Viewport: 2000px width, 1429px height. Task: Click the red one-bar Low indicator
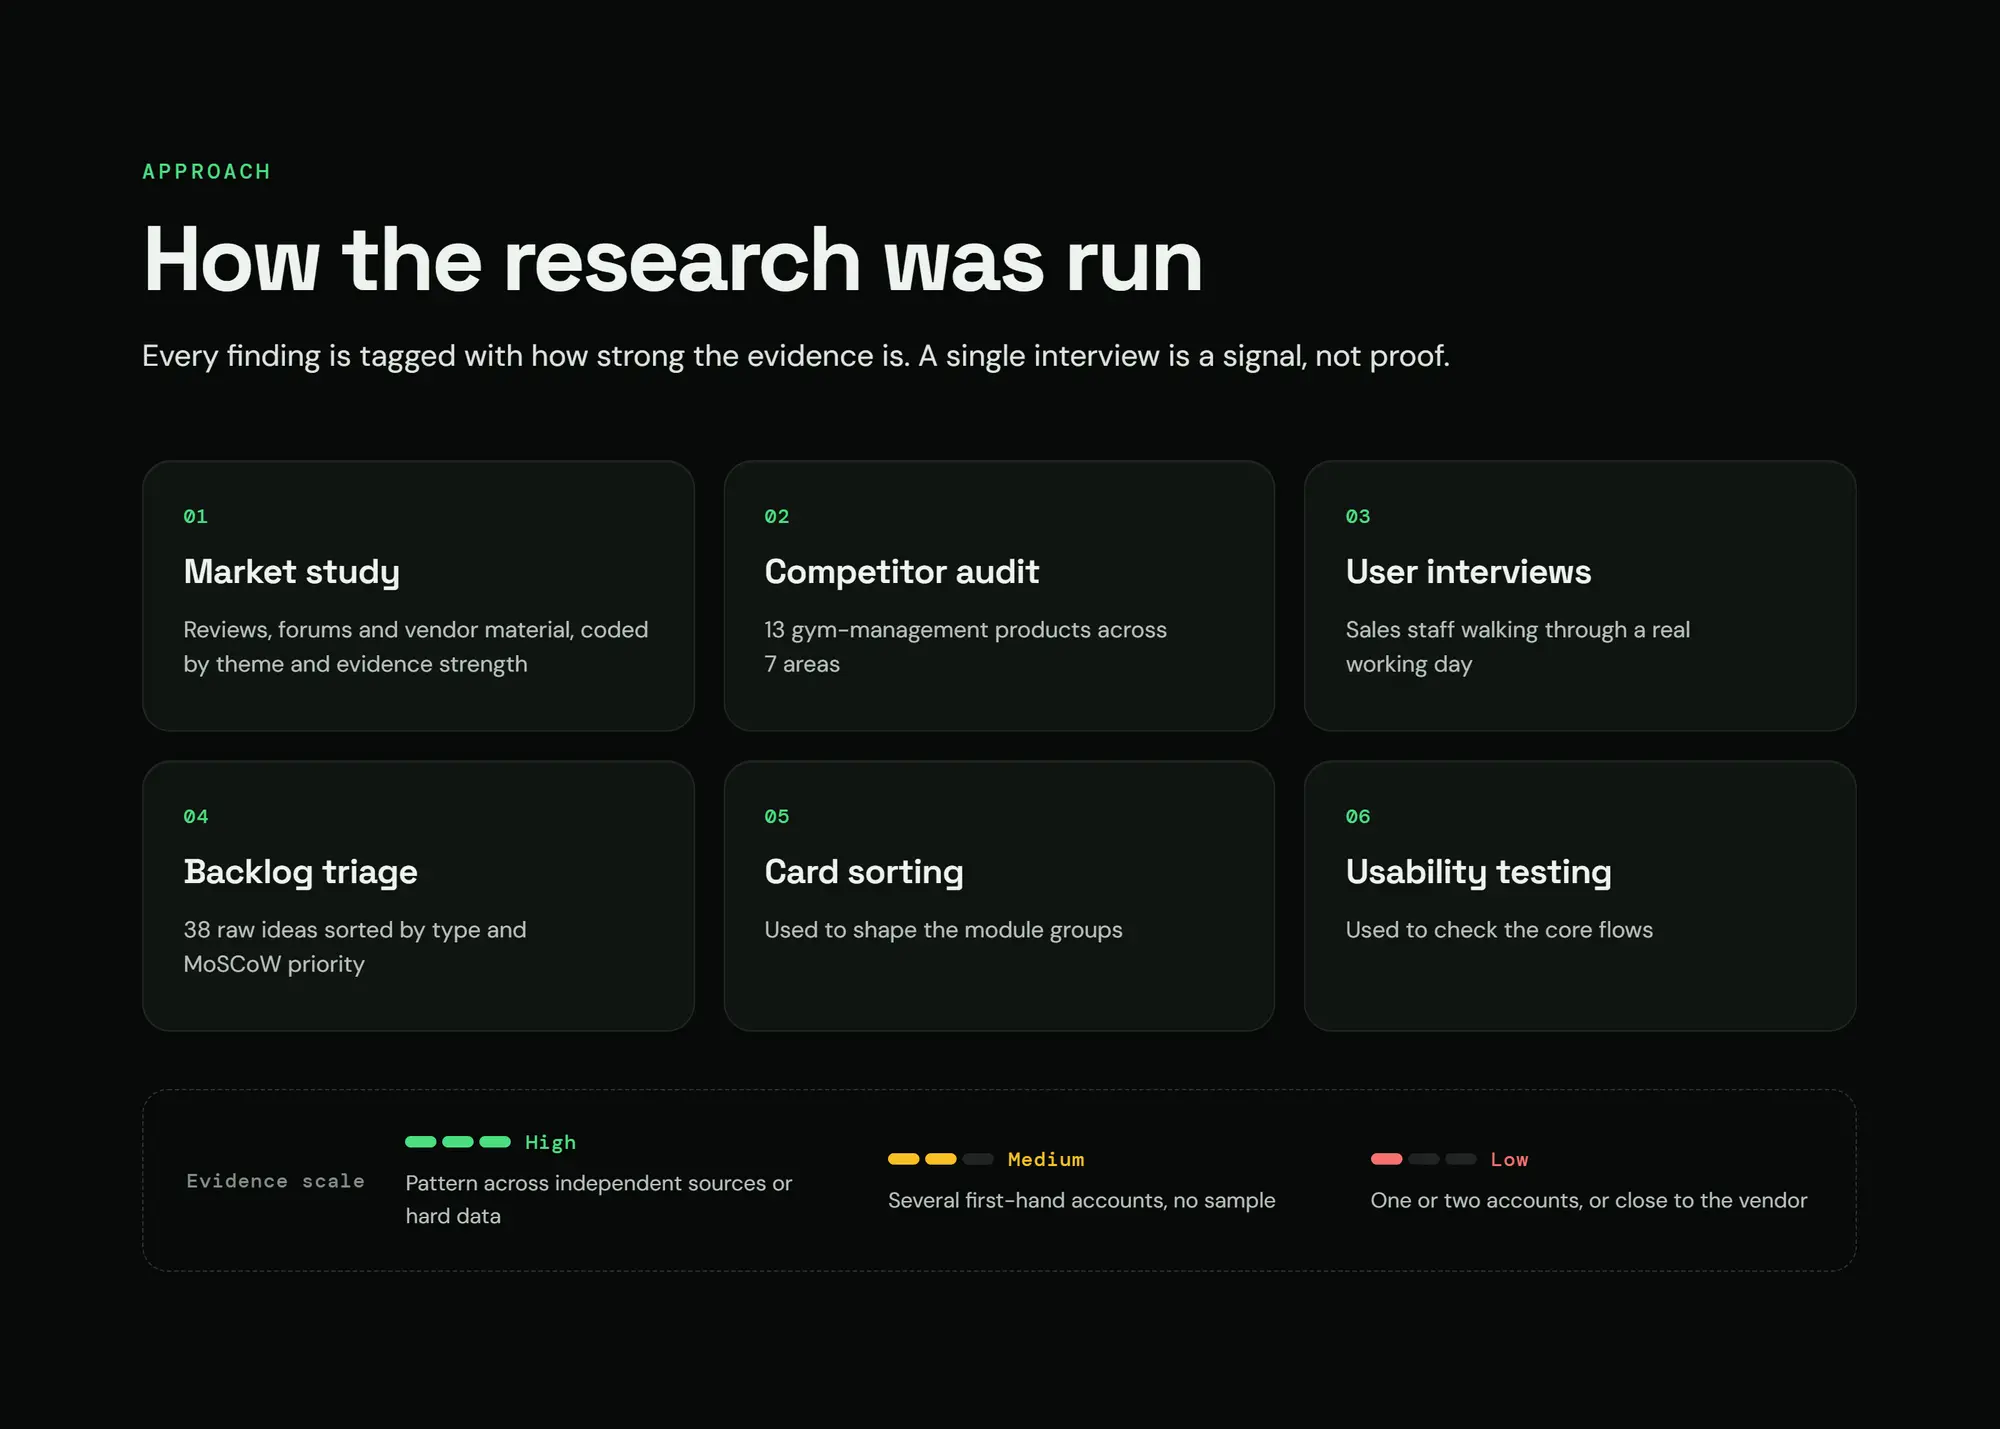1423,1159
